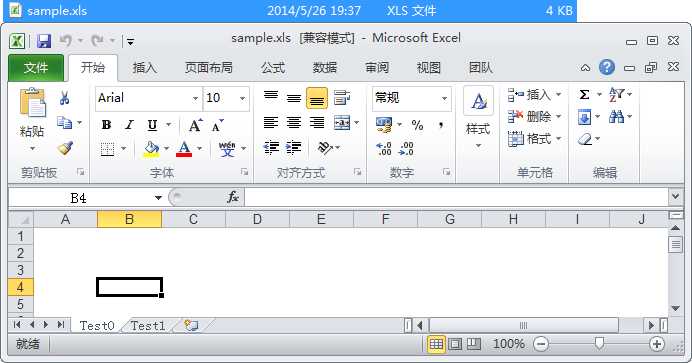Toggle Center alignment

click(294, 123)
